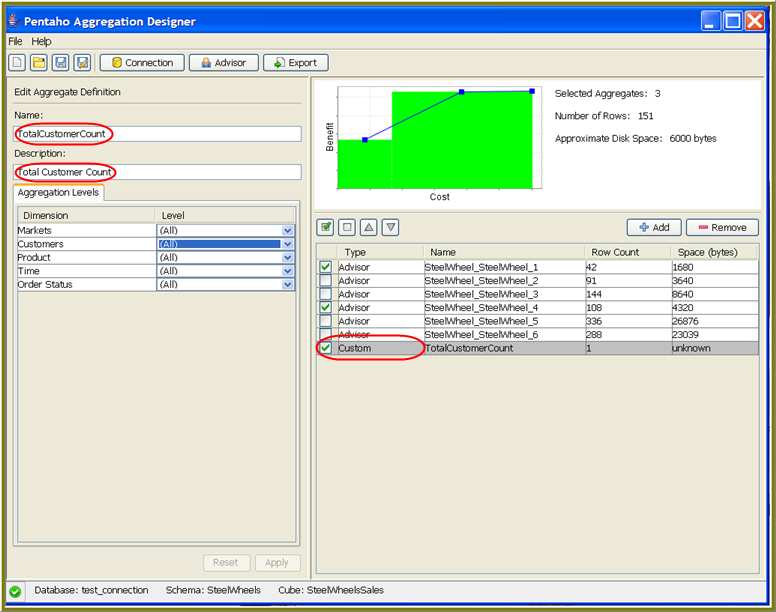The width and height of the screenshot is (776, 612).
Task: Click the Save icon in toolbar
Action: pos(61,63)
